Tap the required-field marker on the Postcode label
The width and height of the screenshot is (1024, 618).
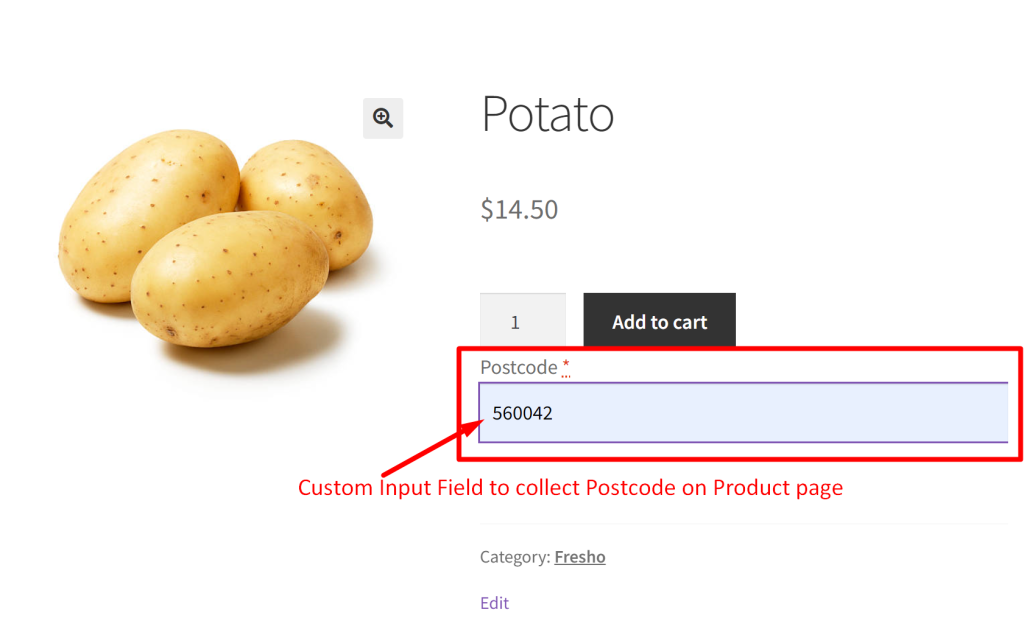click(565, 365)
